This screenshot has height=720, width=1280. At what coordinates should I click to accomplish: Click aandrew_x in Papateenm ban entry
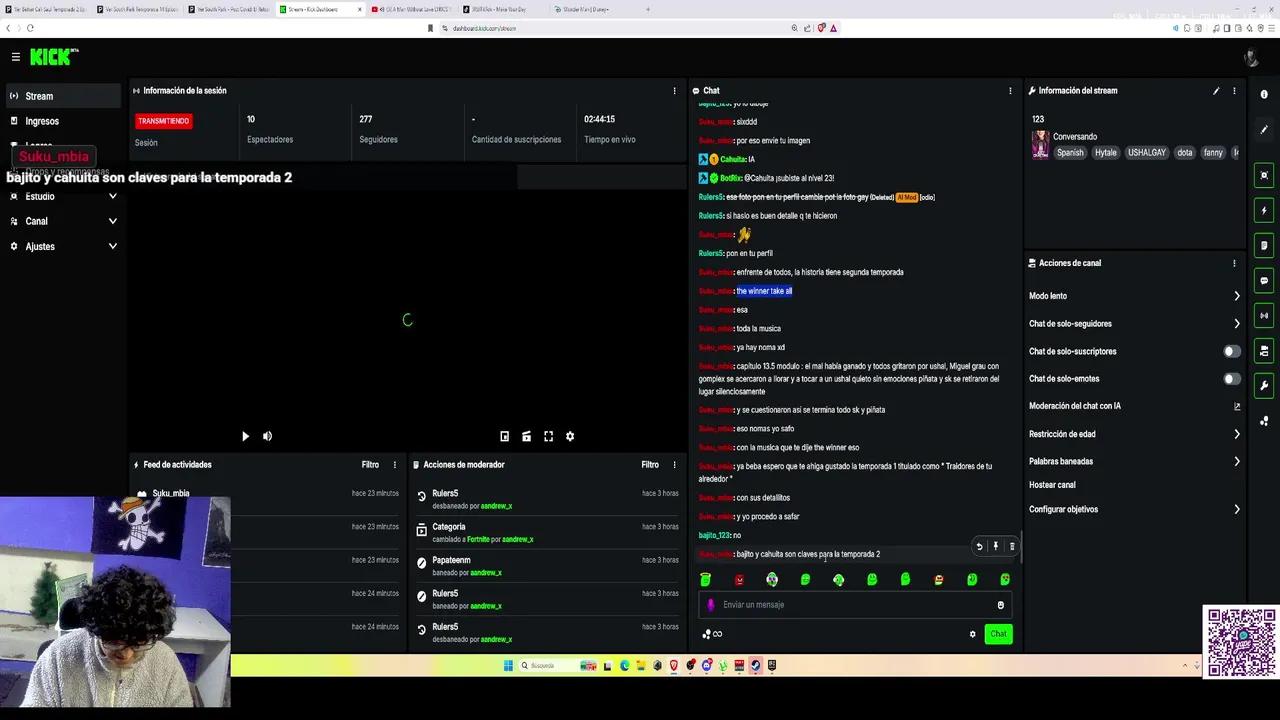486,573
